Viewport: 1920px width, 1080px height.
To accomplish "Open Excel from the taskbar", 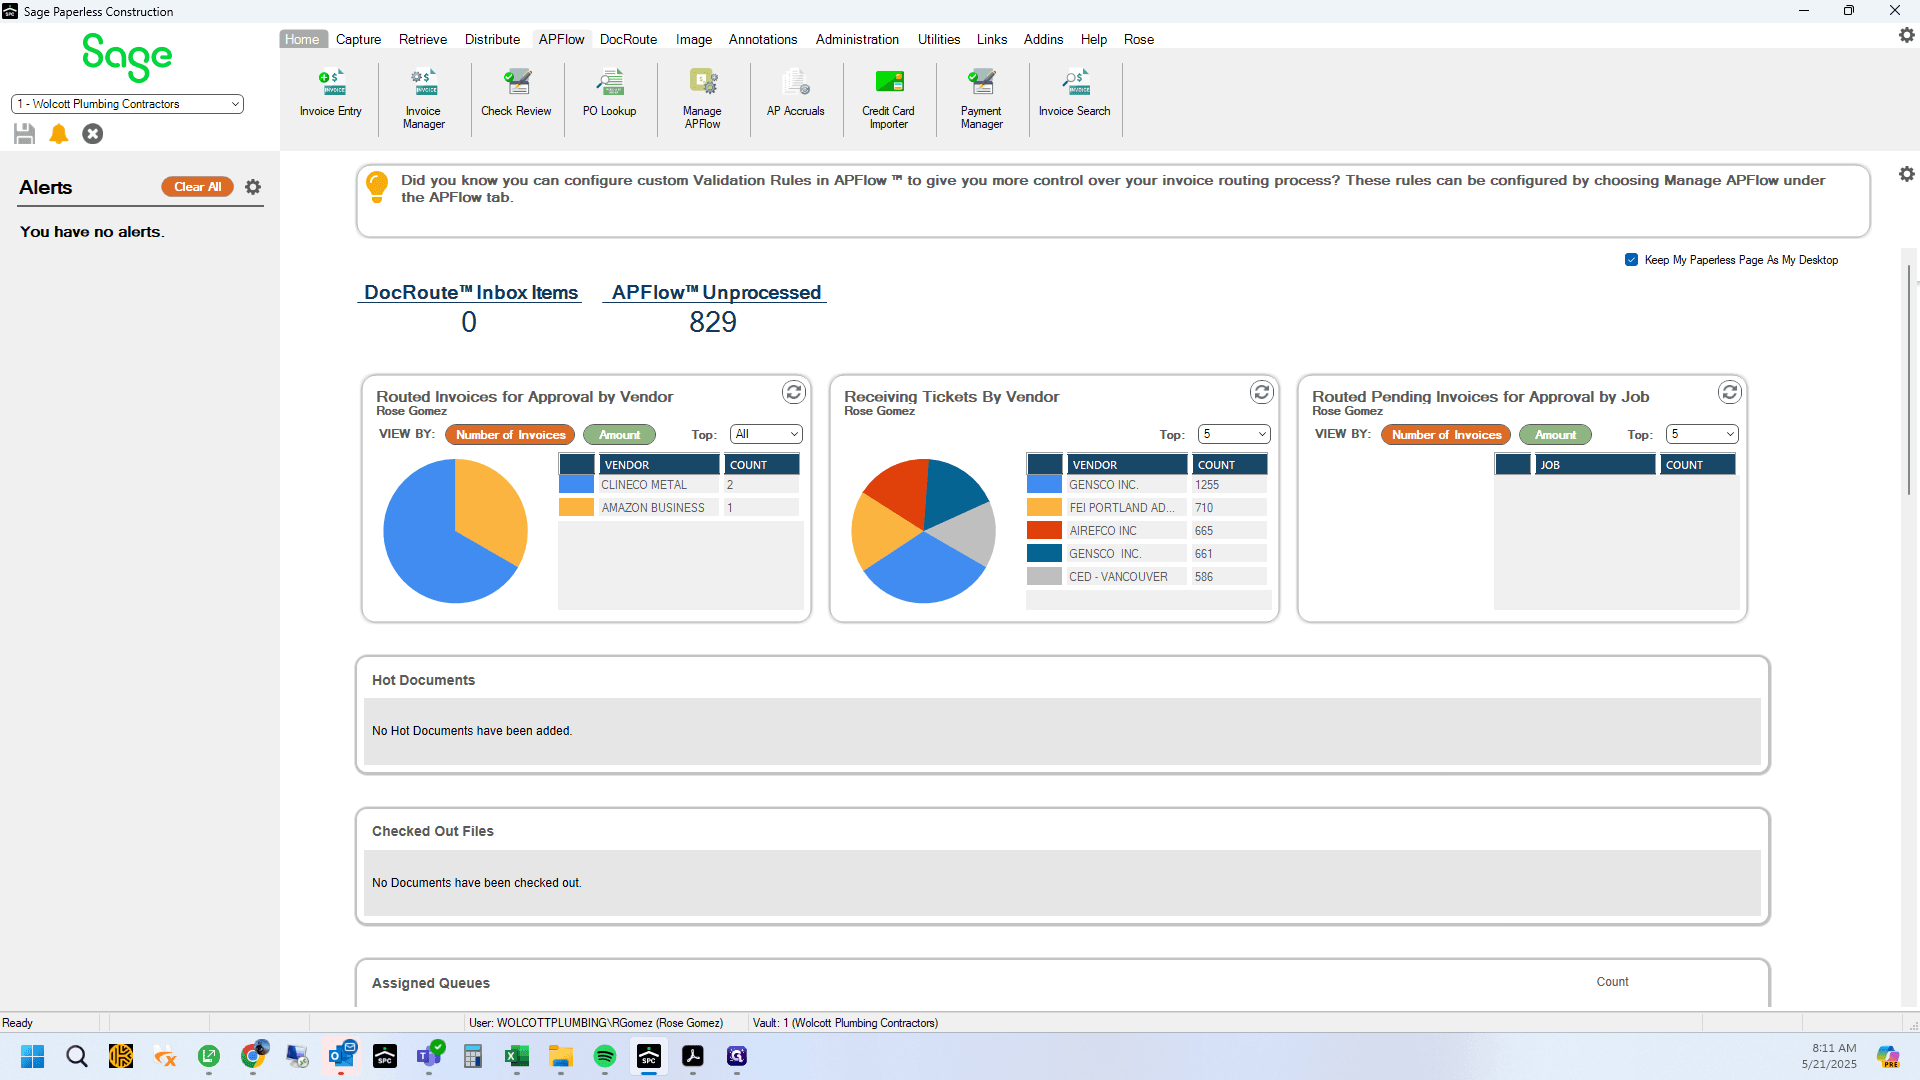I will tap(517, 1057).
